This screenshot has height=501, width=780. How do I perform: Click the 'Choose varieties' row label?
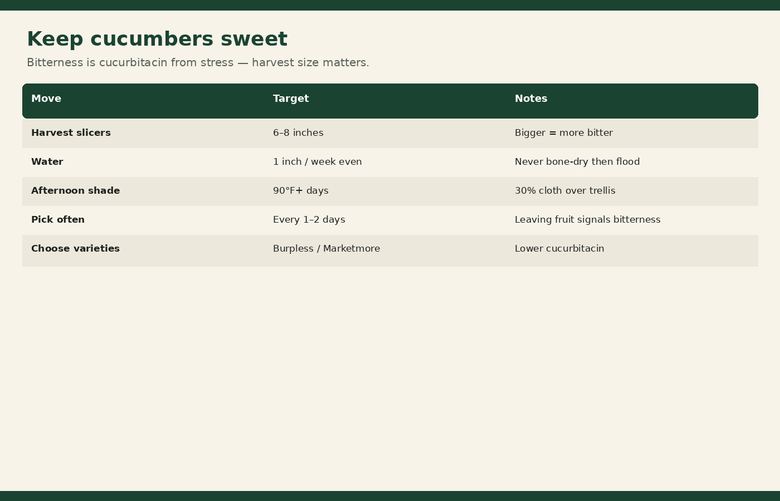click(76, 248)
